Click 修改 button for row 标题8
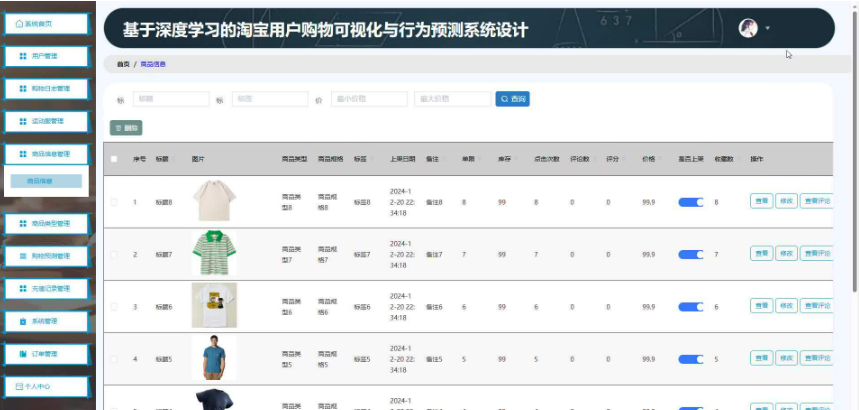The image size is (859, 410). click(x=786, y=201)
